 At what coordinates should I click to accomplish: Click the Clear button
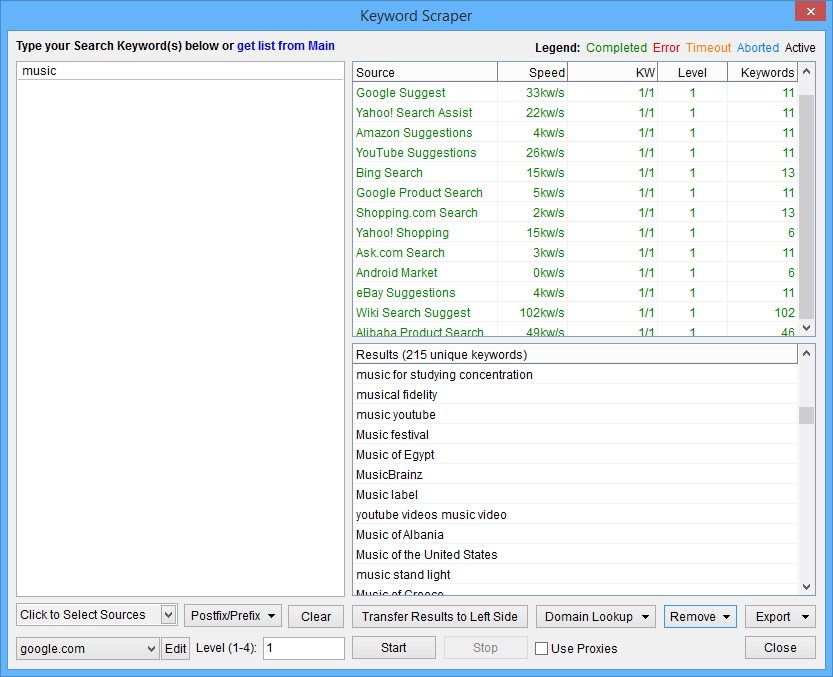pos(316,616)
